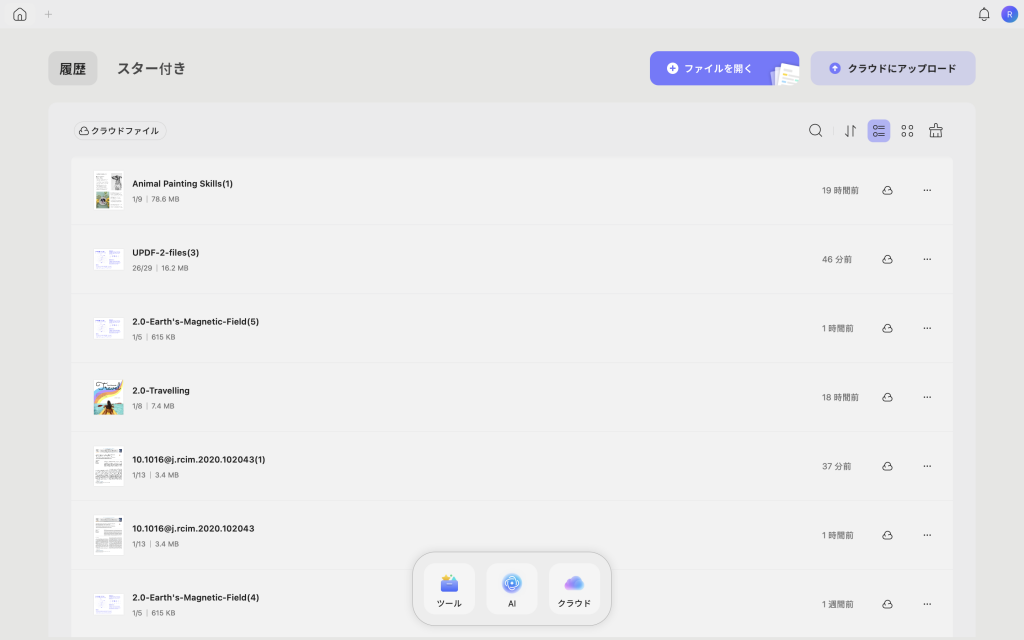Image resolution: width=1024 pixels, height=640 pixels.
Task: Open the 2.0-Earth's-Magnetic-Field(5) thumbnail
Action: (108, 328)
